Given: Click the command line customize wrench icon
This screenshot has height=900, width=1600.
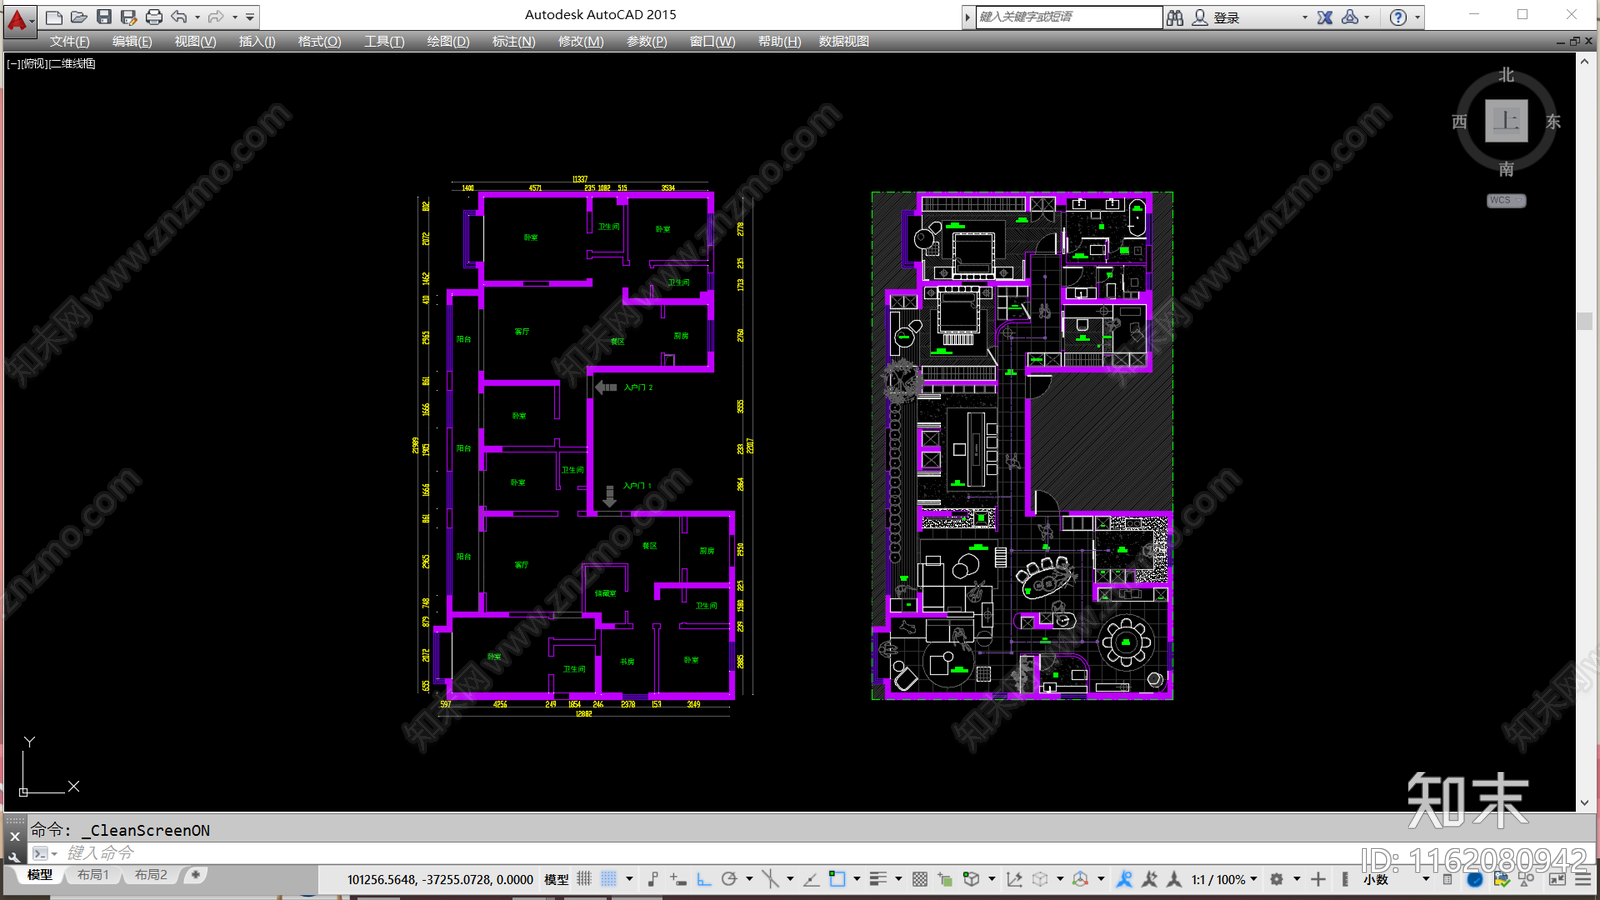Looking at the screenshot, I should 14,856.
